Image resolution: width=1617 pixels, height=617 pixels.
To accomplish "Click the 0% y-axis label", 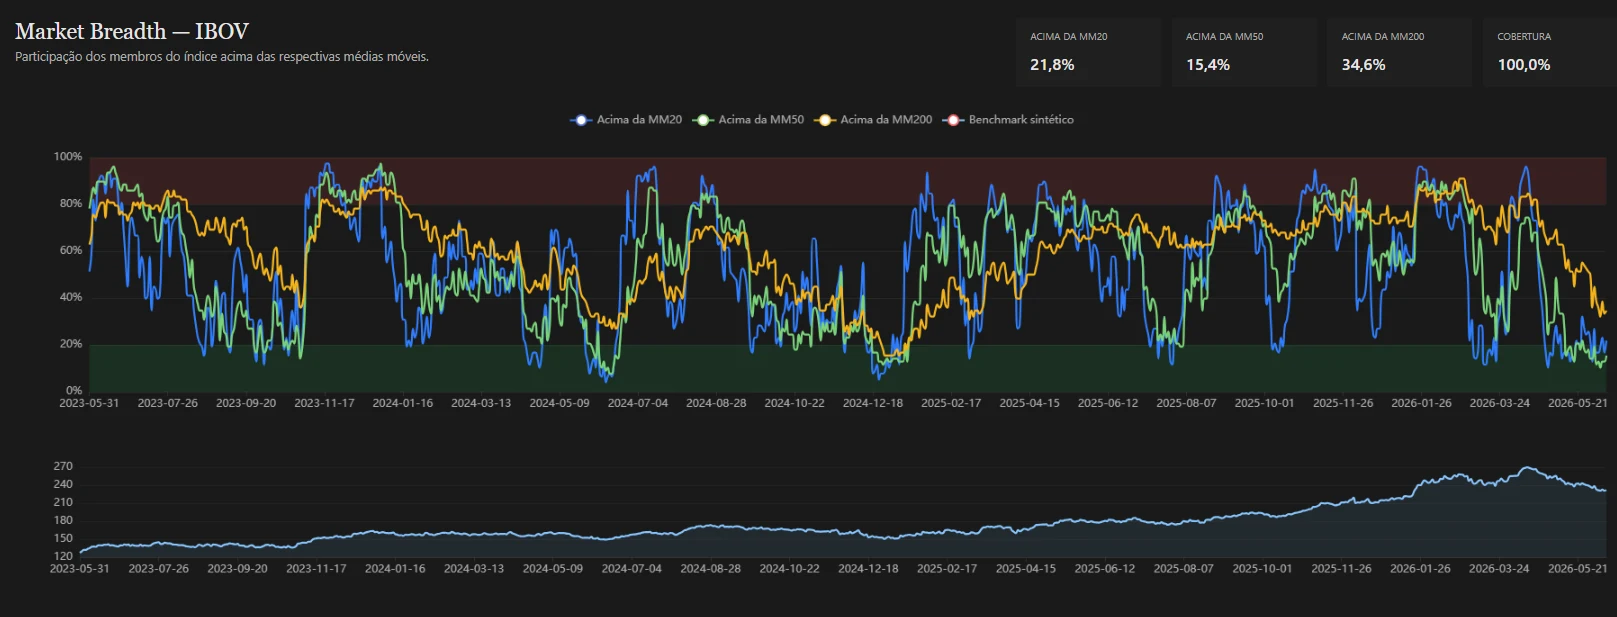I will coord(74,390).
